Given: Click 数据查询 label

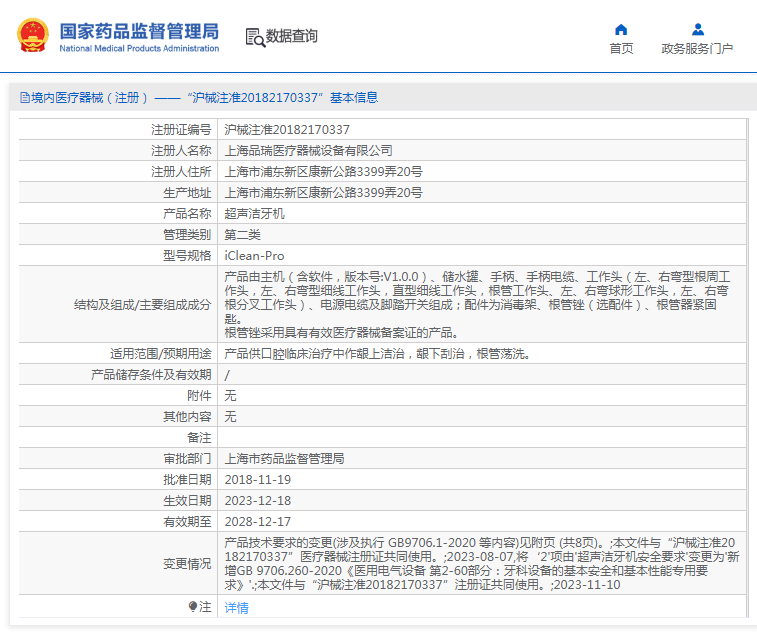Looking at the screenshot, I should click(x=292, y=36).
